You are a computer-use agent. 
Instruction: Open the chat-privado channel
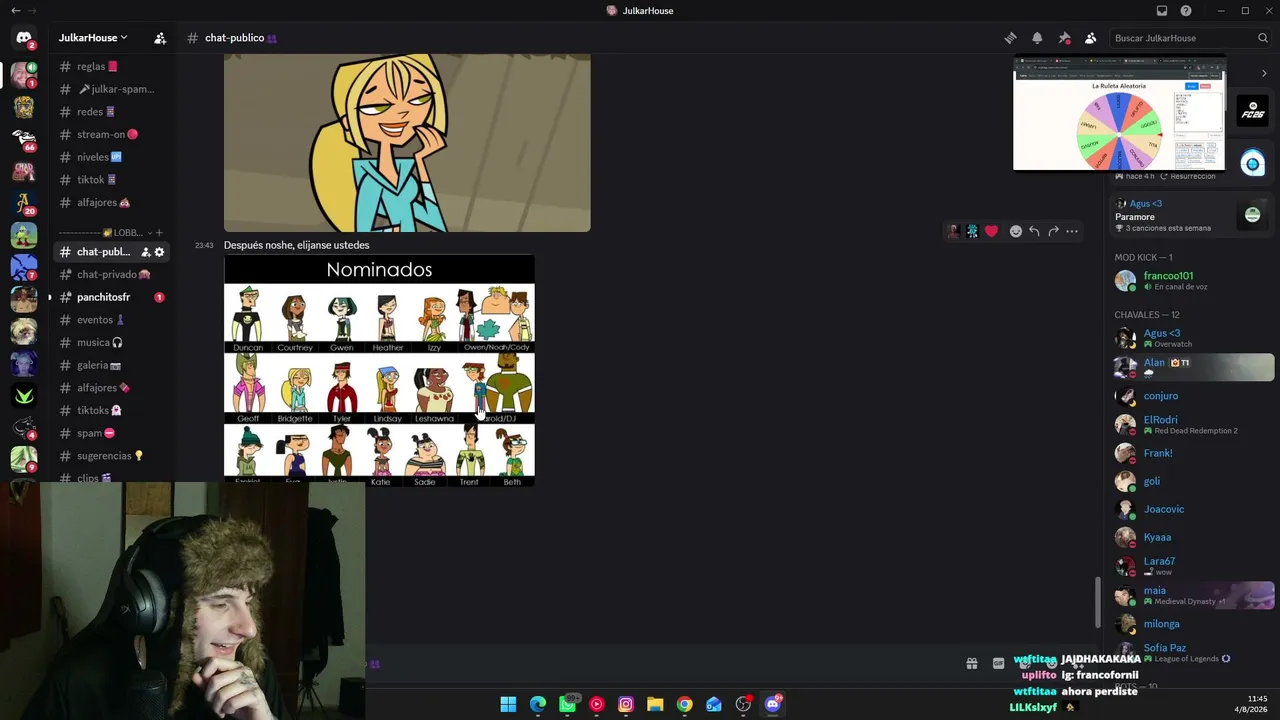coord(110,275)
